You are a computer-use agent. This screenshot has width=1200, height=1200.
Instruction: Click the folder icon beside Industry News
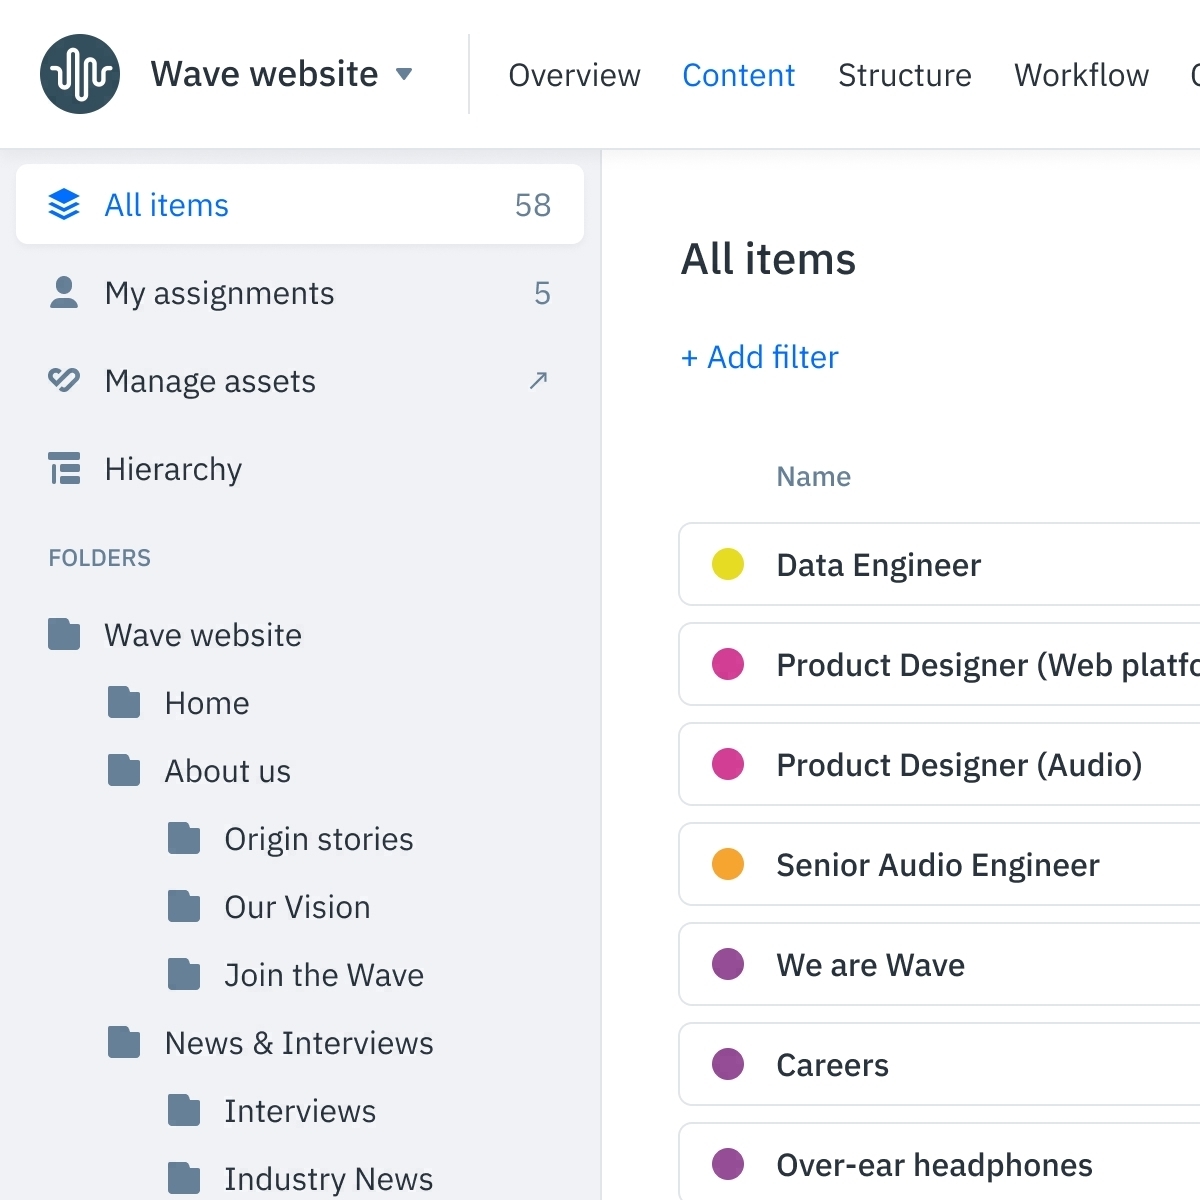point(184,1178)
